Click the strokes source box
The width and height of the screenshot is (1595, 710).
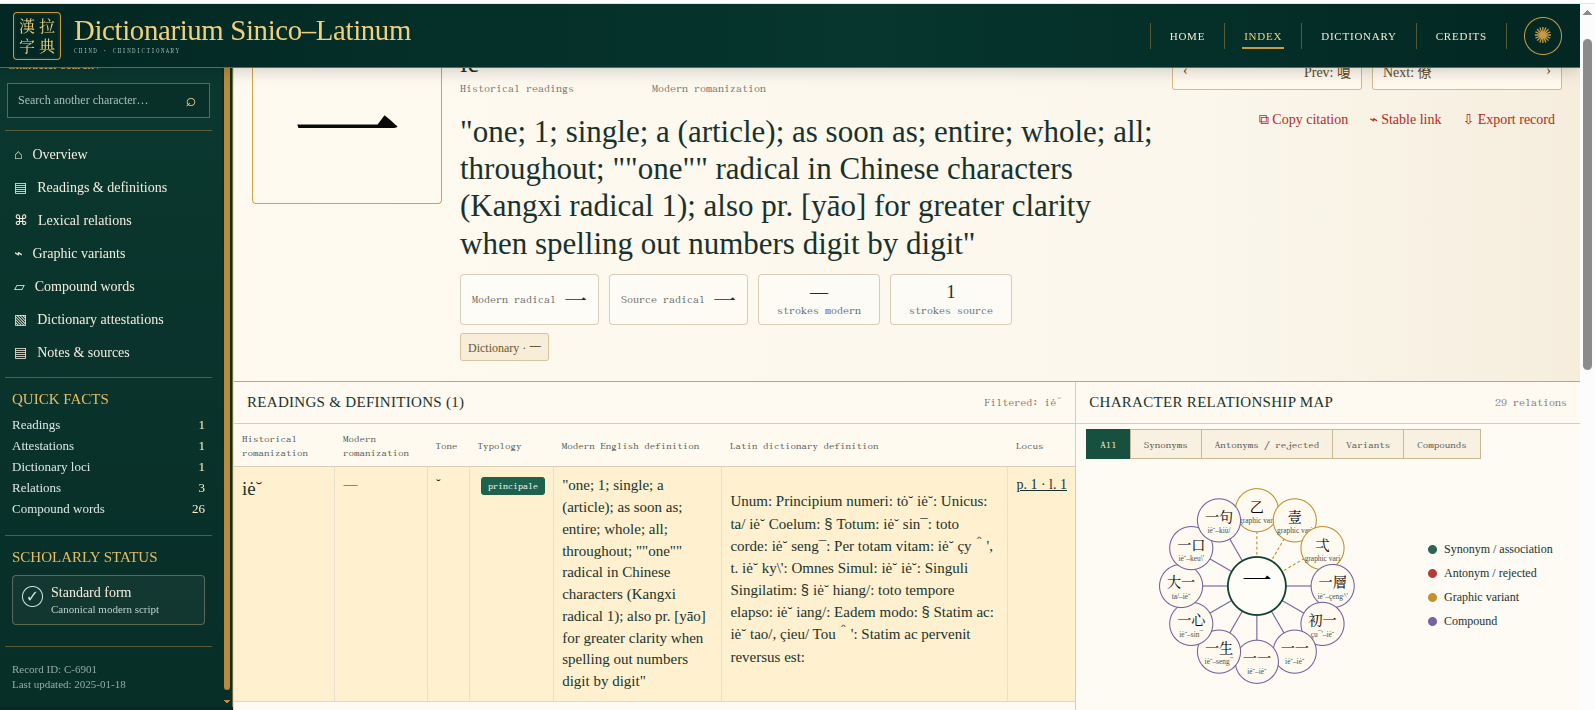click(951, 299)
